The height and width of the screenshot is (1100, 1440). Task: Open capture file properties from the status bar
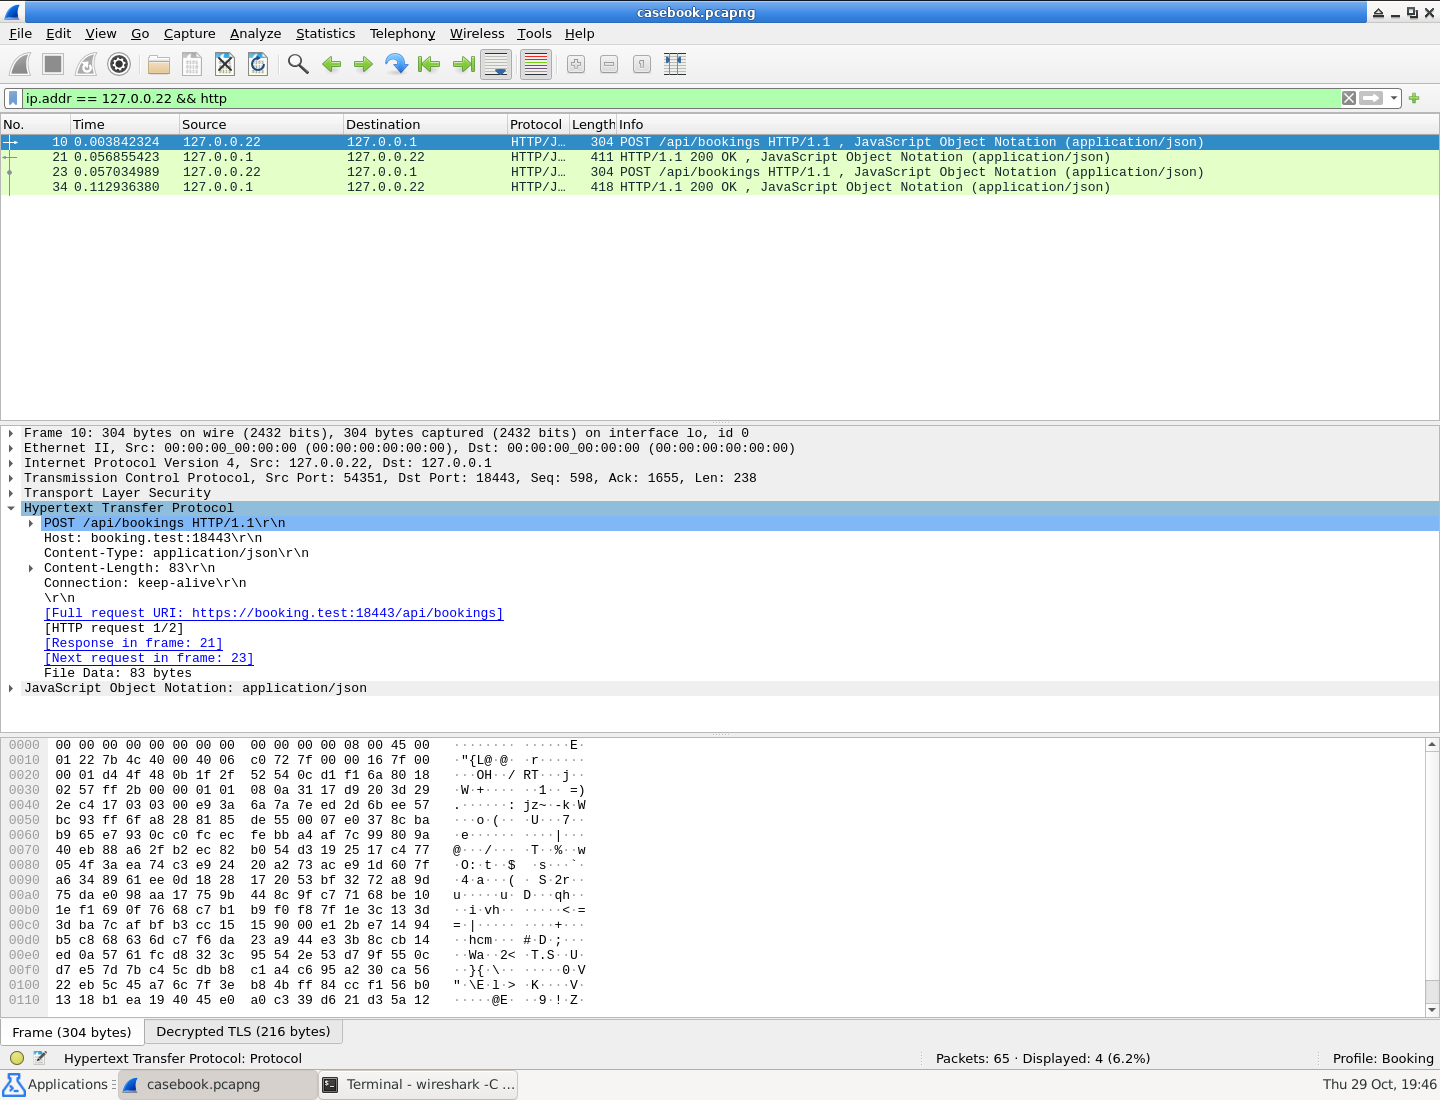[x=41, y=1058]
